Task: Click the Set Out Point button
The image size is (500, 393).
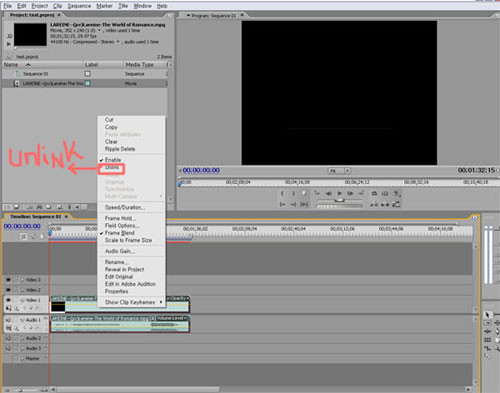Action: (x=293, y=193)
